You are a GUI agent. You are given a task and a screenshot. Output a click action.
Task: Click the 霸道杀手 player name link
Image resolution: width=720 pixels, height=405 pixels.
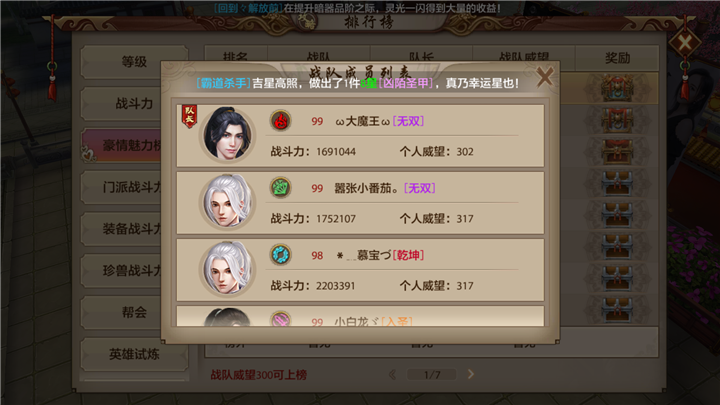(x=223, y=83)
